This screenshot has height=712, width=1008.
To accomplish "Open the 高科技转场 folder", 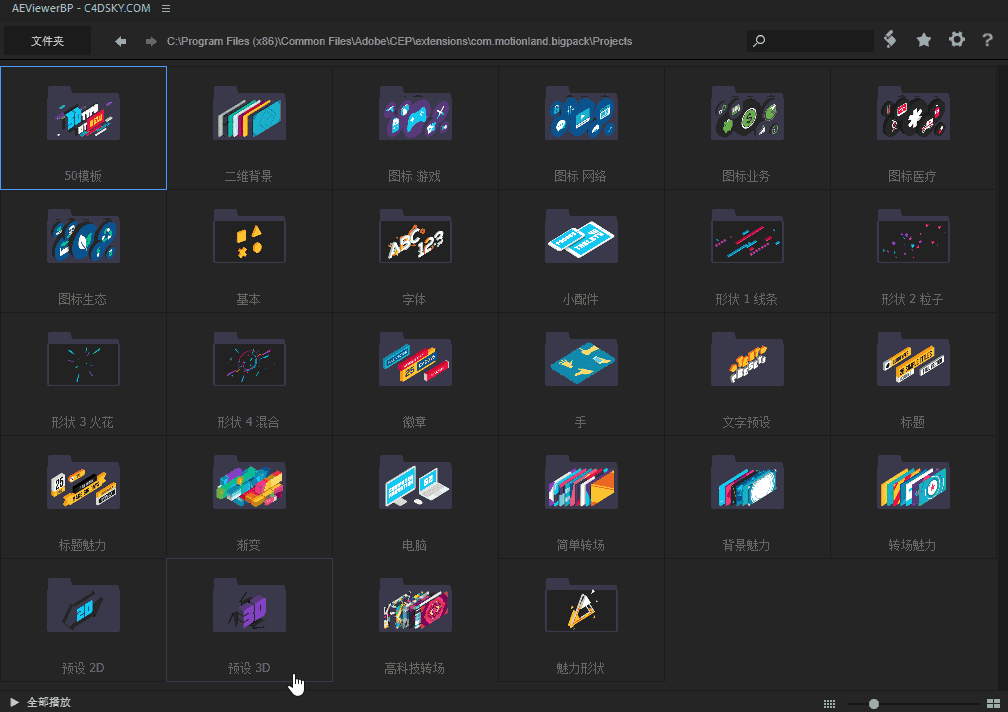I will pyautogui.click(x=415, y=620).
